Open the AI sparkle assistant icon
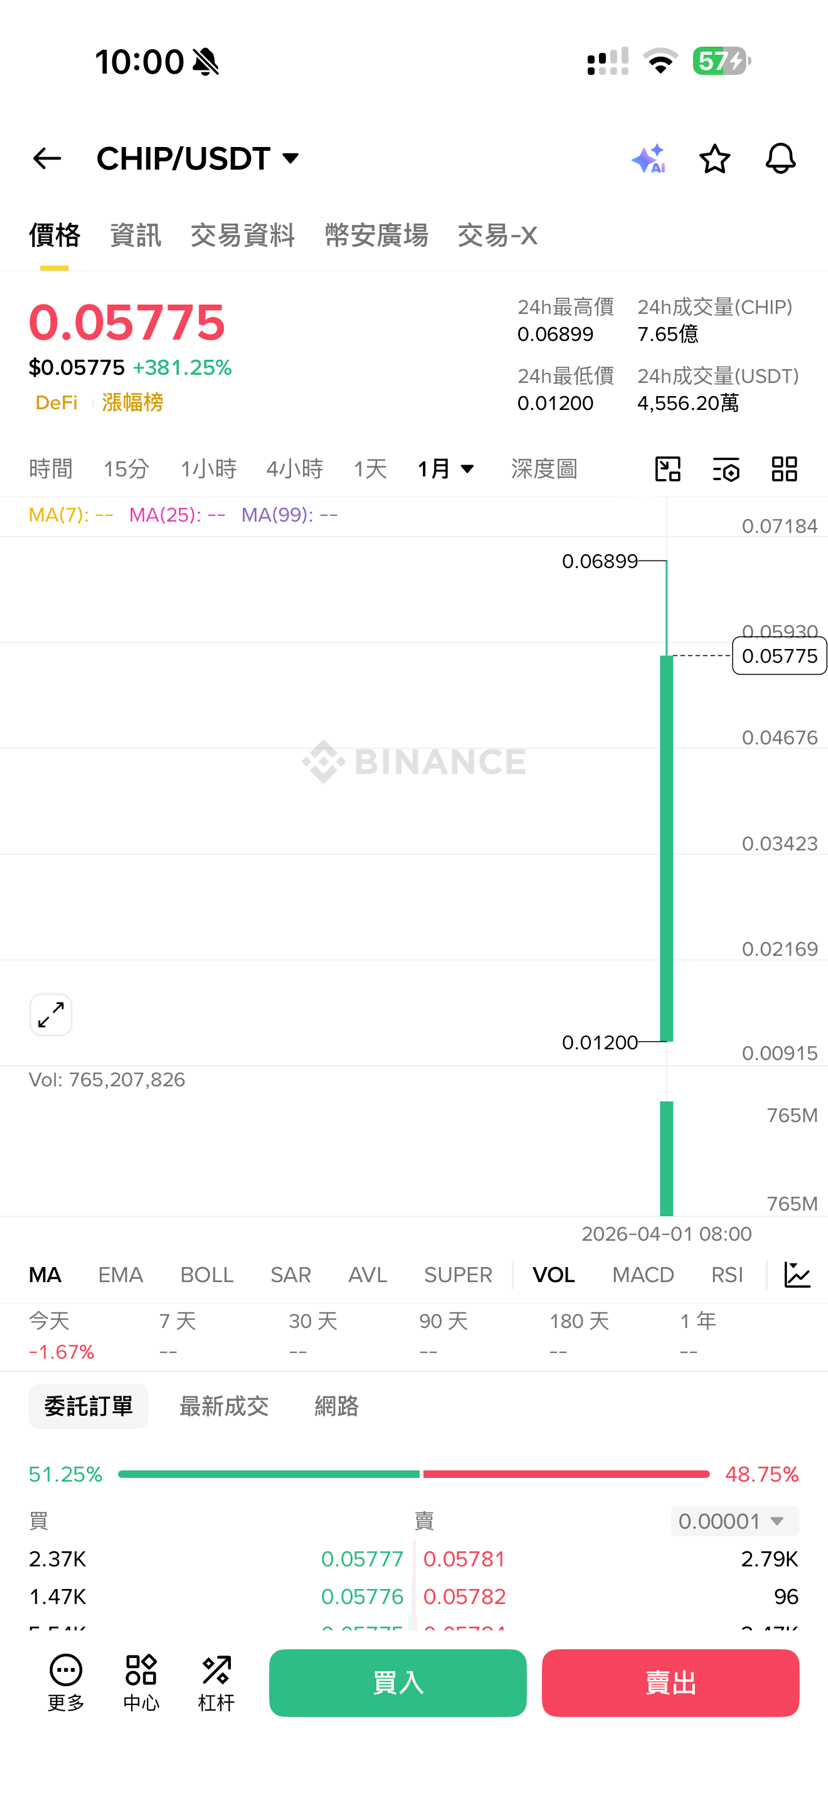828x1800 pixels. [x=649, y=159]
